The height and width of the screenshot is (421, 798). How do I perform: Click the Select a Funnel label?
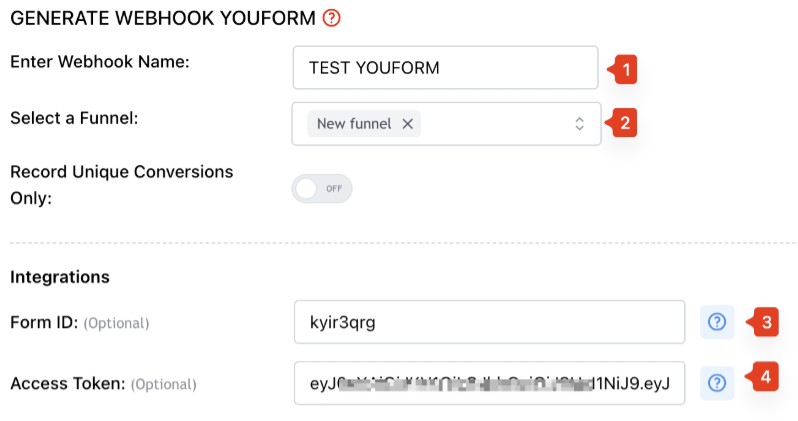pos(74,118)
